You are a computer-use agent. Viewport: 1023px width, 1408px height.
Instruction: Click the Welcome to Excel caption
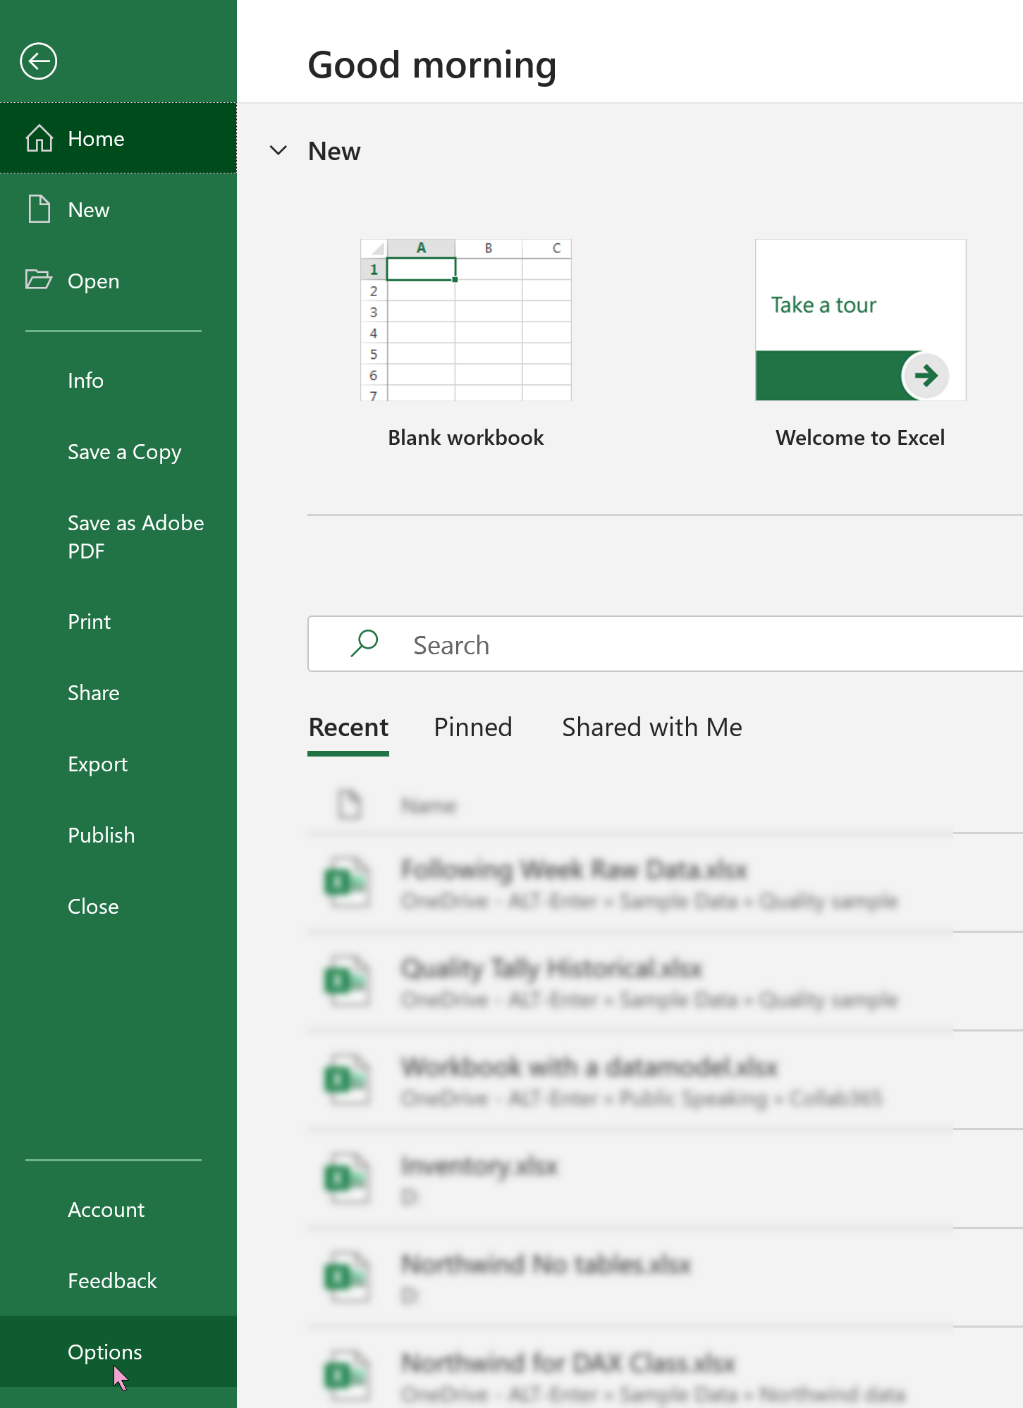pos(861,438)
